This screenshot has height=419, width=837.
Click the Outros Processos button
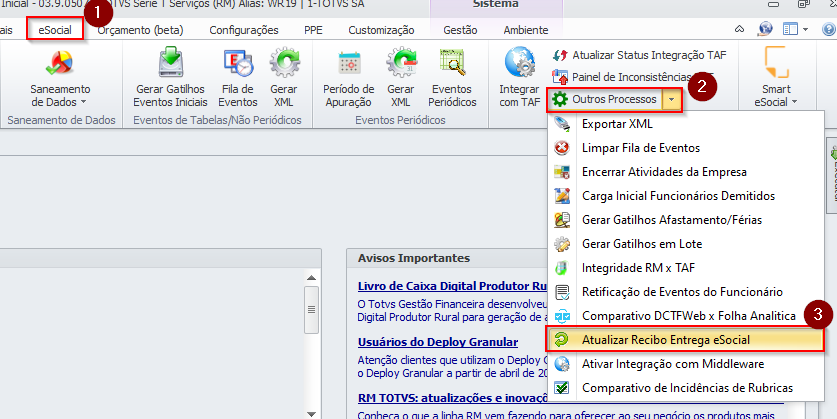click(x=605, y=99)
